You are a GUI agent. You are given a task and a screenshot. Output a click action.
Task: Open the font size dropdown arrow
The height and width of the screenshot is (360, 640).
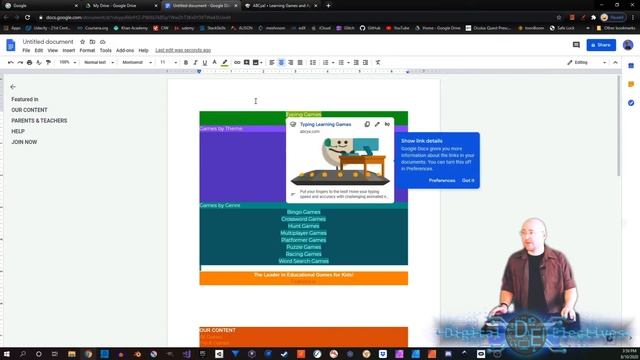(176, 62)
